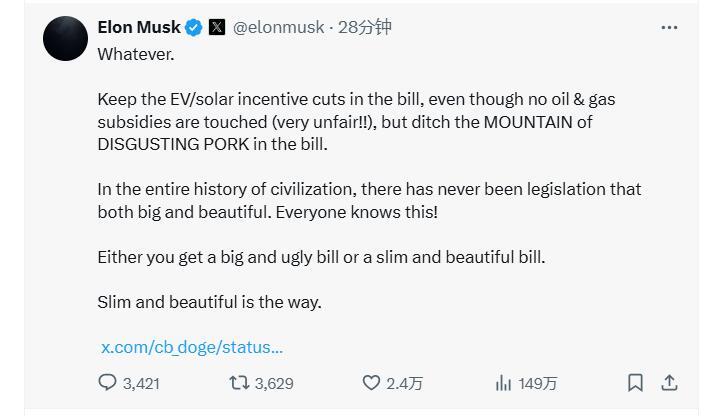Image resolution: width=712 pixels, height=416 pixels.
Task: Repost the tweet with the retweet arrows icon
Action: tap(239, 383)
